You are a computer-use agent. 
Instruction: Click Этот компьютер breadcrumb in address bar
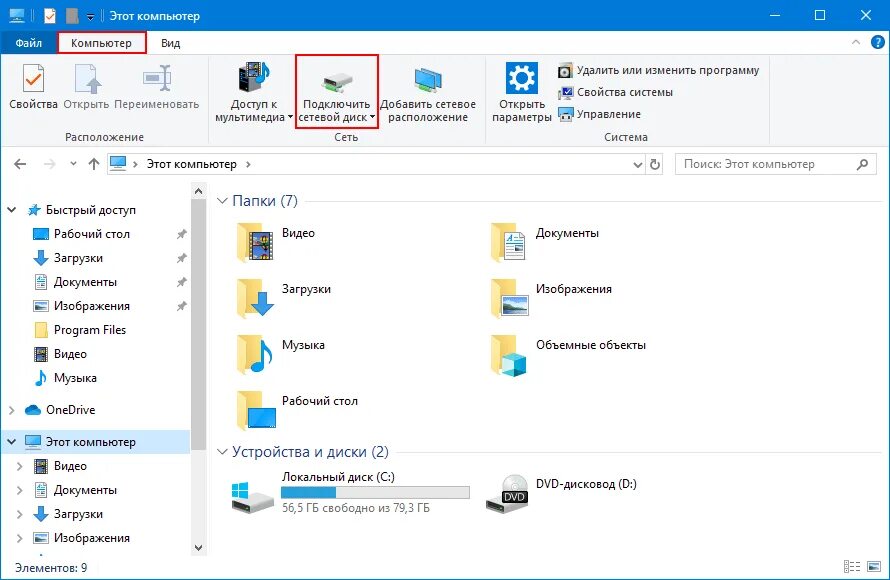[191, 165]
